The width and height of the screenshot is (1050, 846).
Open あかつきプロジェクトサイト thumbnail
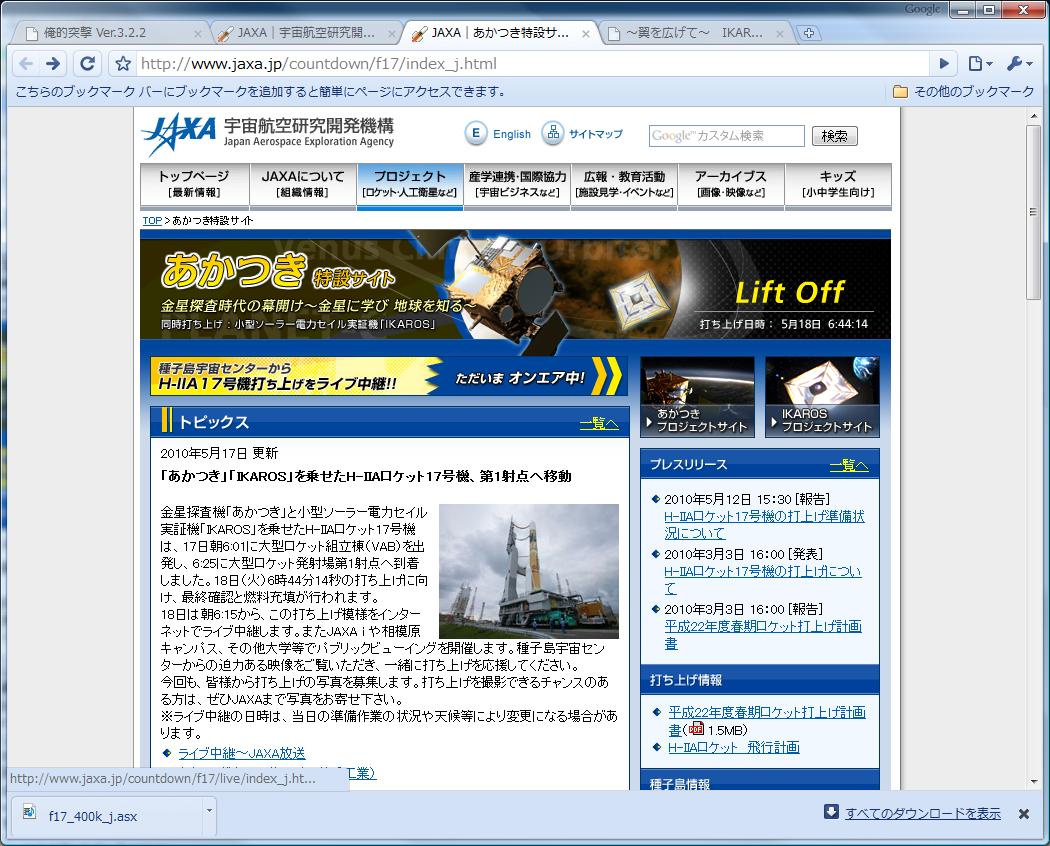point(698,397)
